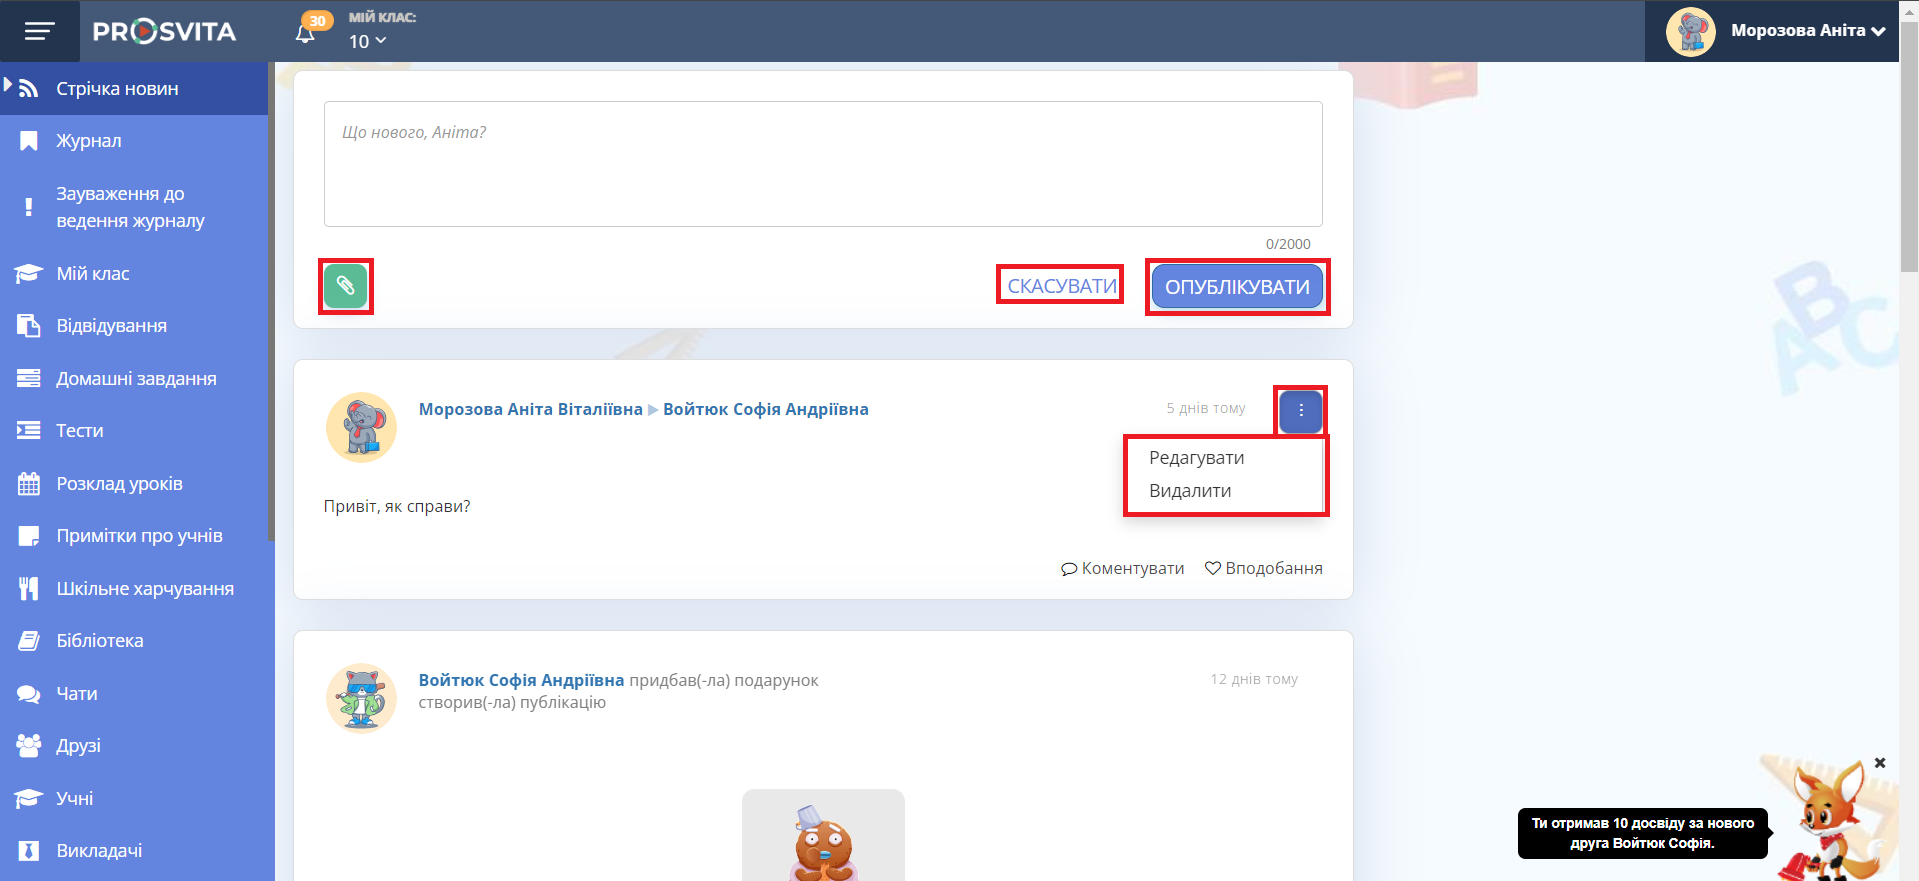Open Чати in the sidebar
The height and width of the screenshot is (881, 1919).
[x=76, y=694]
